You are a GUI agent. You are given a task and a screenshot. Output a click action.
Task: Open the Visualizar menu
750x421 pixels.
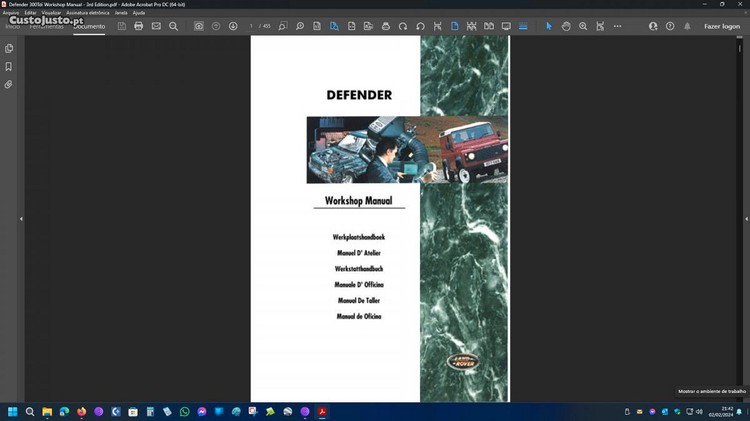pyautogui.click(x=51, y=13)
